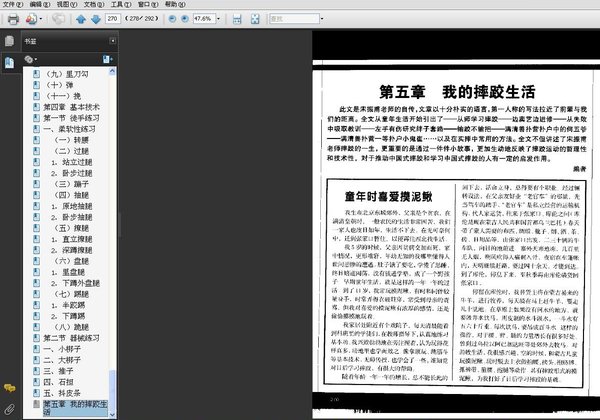The image size is (600, 420).
Task: Click the Print icon in toolbar
Action: [13, 19]
